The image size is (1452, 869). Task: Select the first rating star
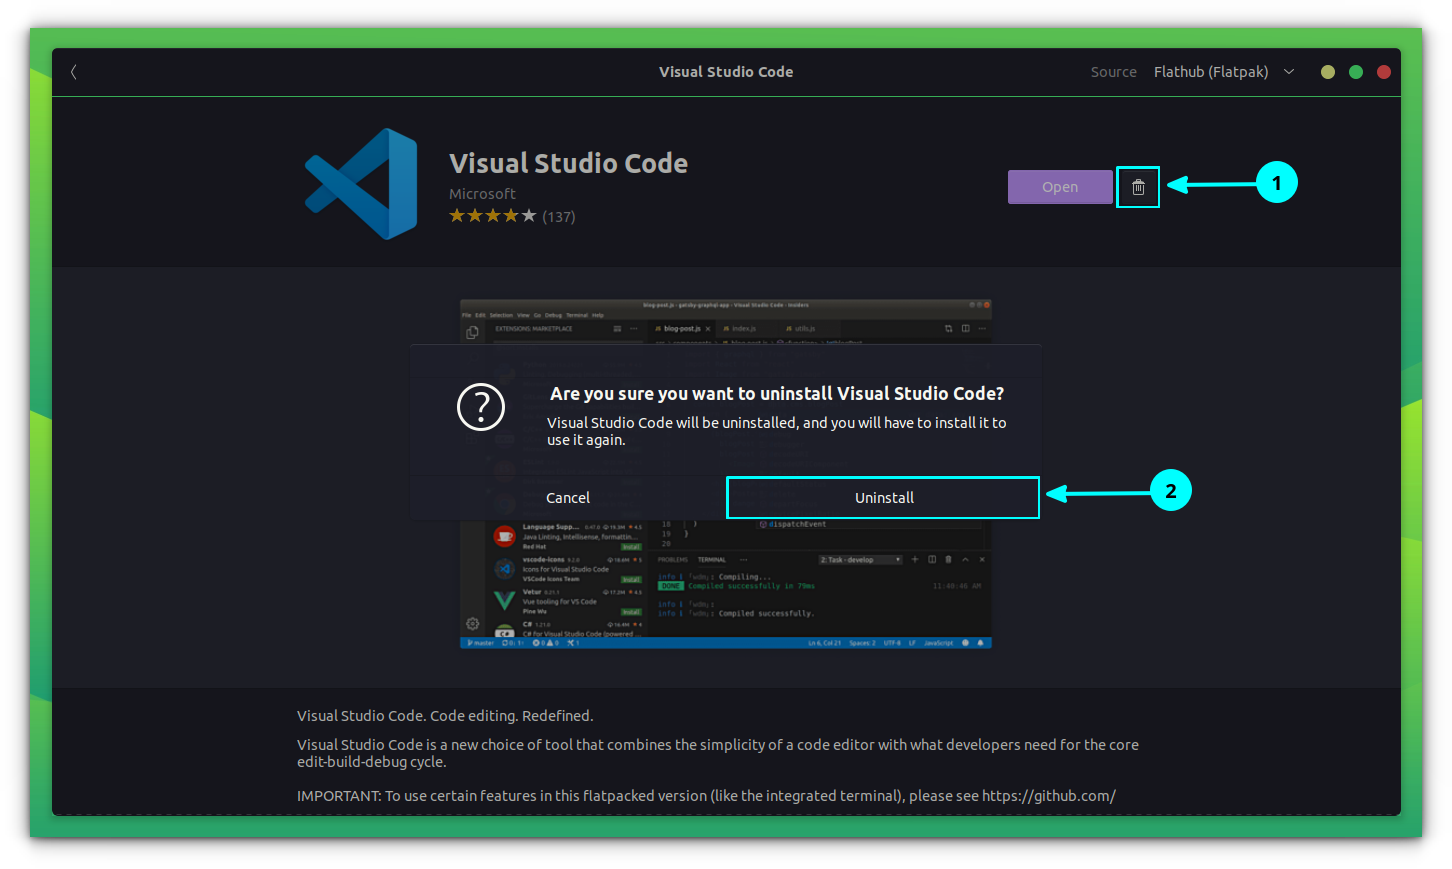(x=457, y=215)
